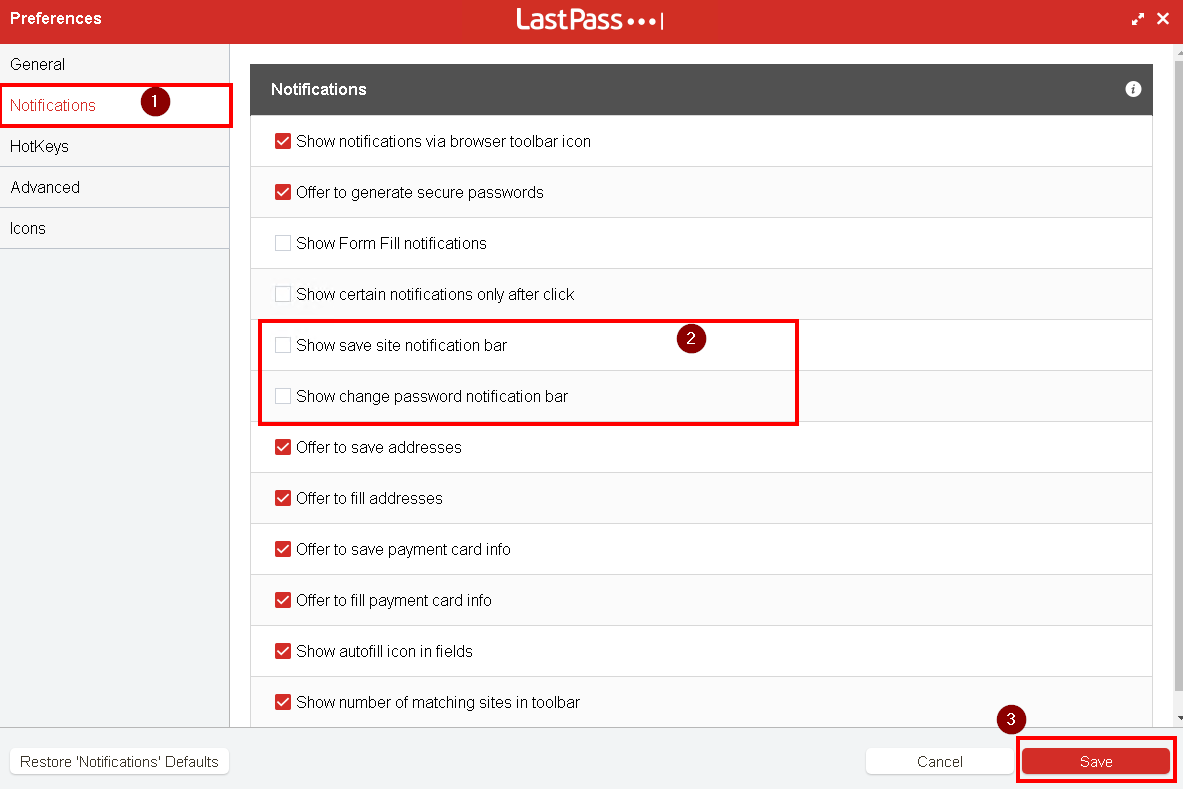This screenshot has height=789, width=1183.
Task: Disable Offer to save addresses
Action: tap(283, 447)
